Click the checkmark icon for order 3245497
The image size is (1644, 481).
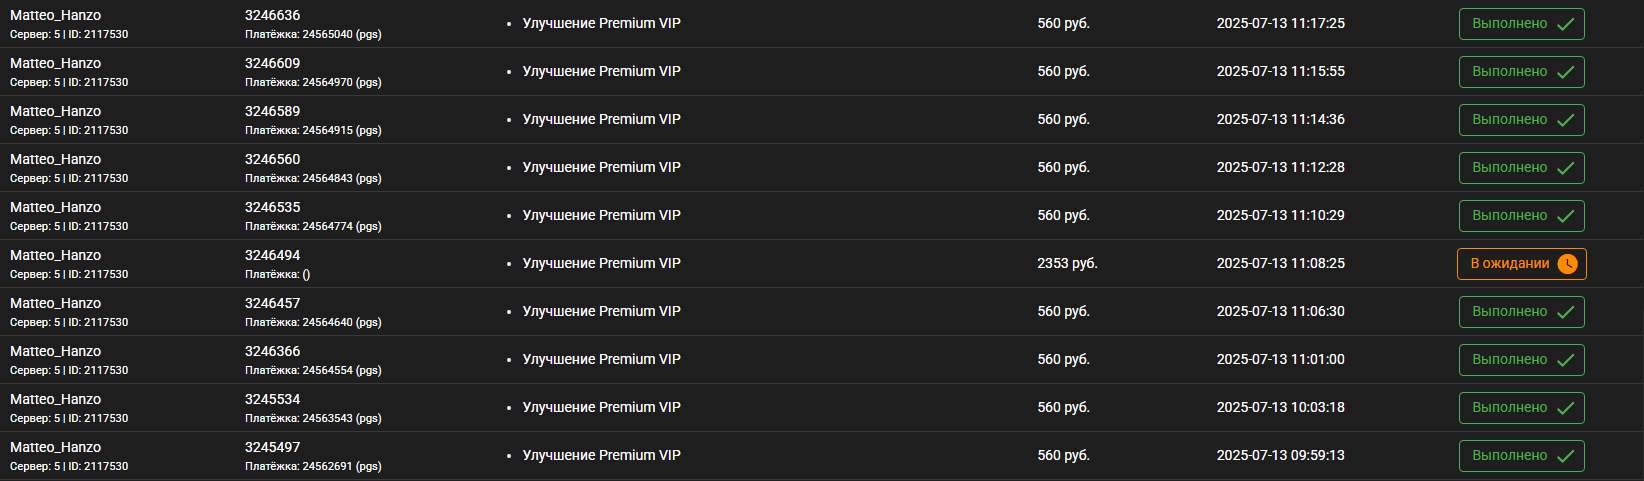[1565, 456]
